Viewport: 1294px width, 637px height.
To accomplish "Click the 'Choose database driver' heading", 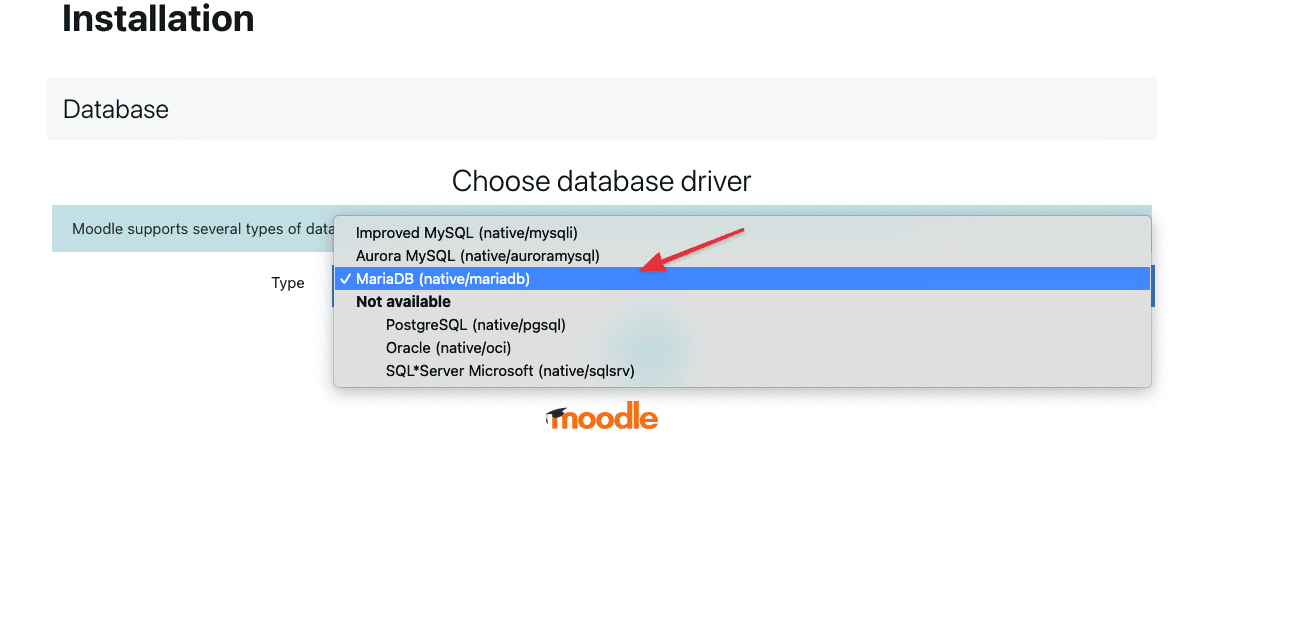I will point(601,181).
